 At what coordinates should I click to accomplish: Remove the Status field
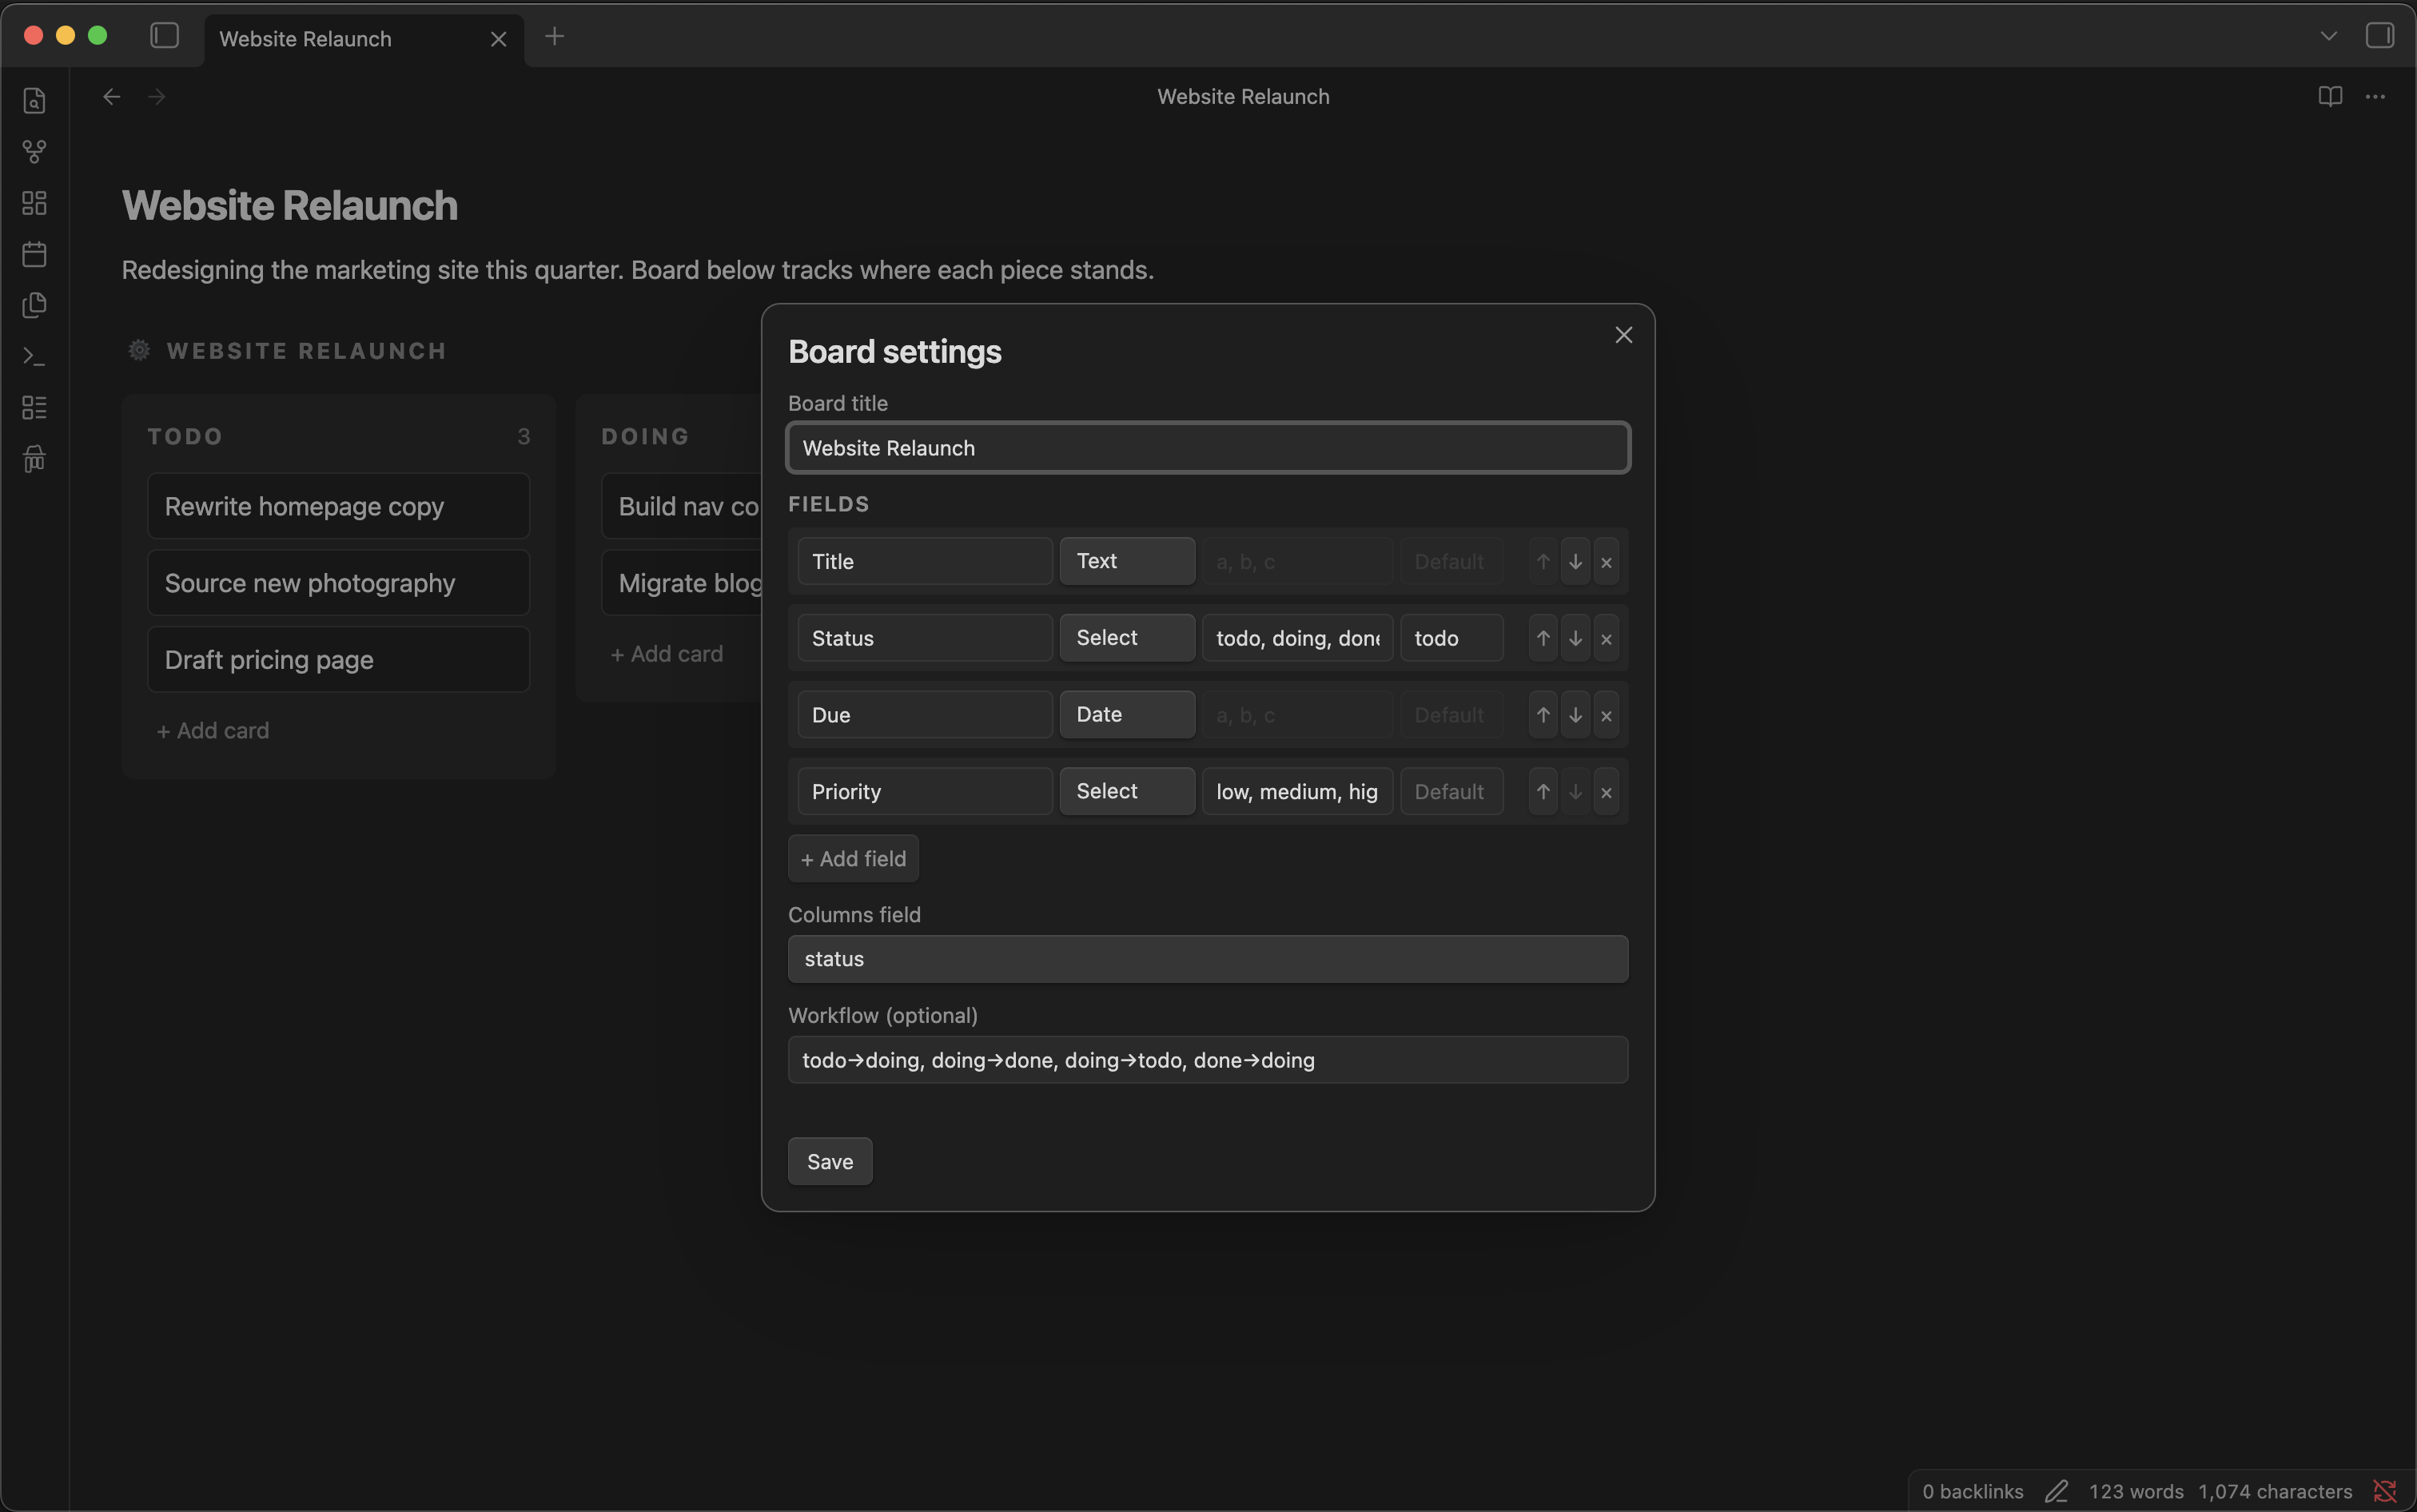click(1606, 638)
